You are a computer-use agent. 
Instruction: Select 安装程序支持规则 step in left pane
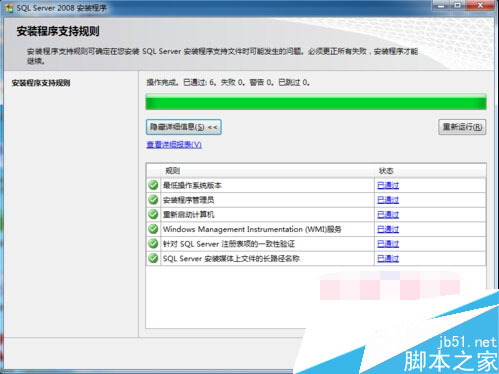pyautogui.click(x=41, y=83)
